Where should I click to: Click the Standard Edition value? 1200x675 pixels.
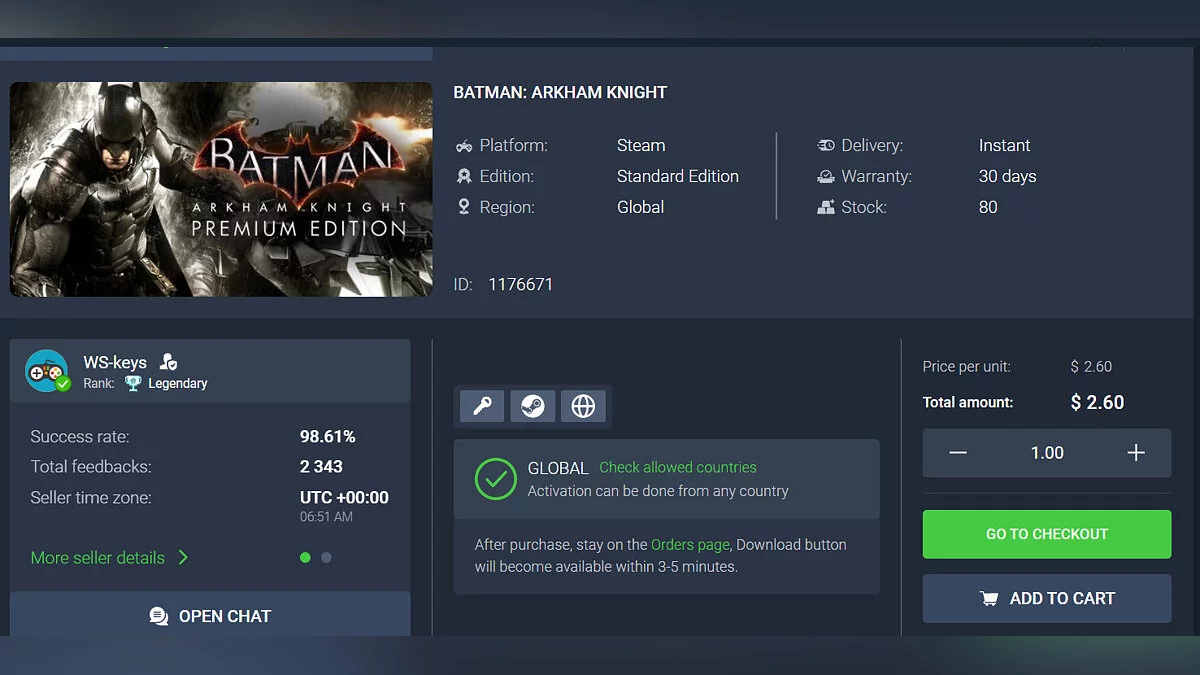pos(678,176)
